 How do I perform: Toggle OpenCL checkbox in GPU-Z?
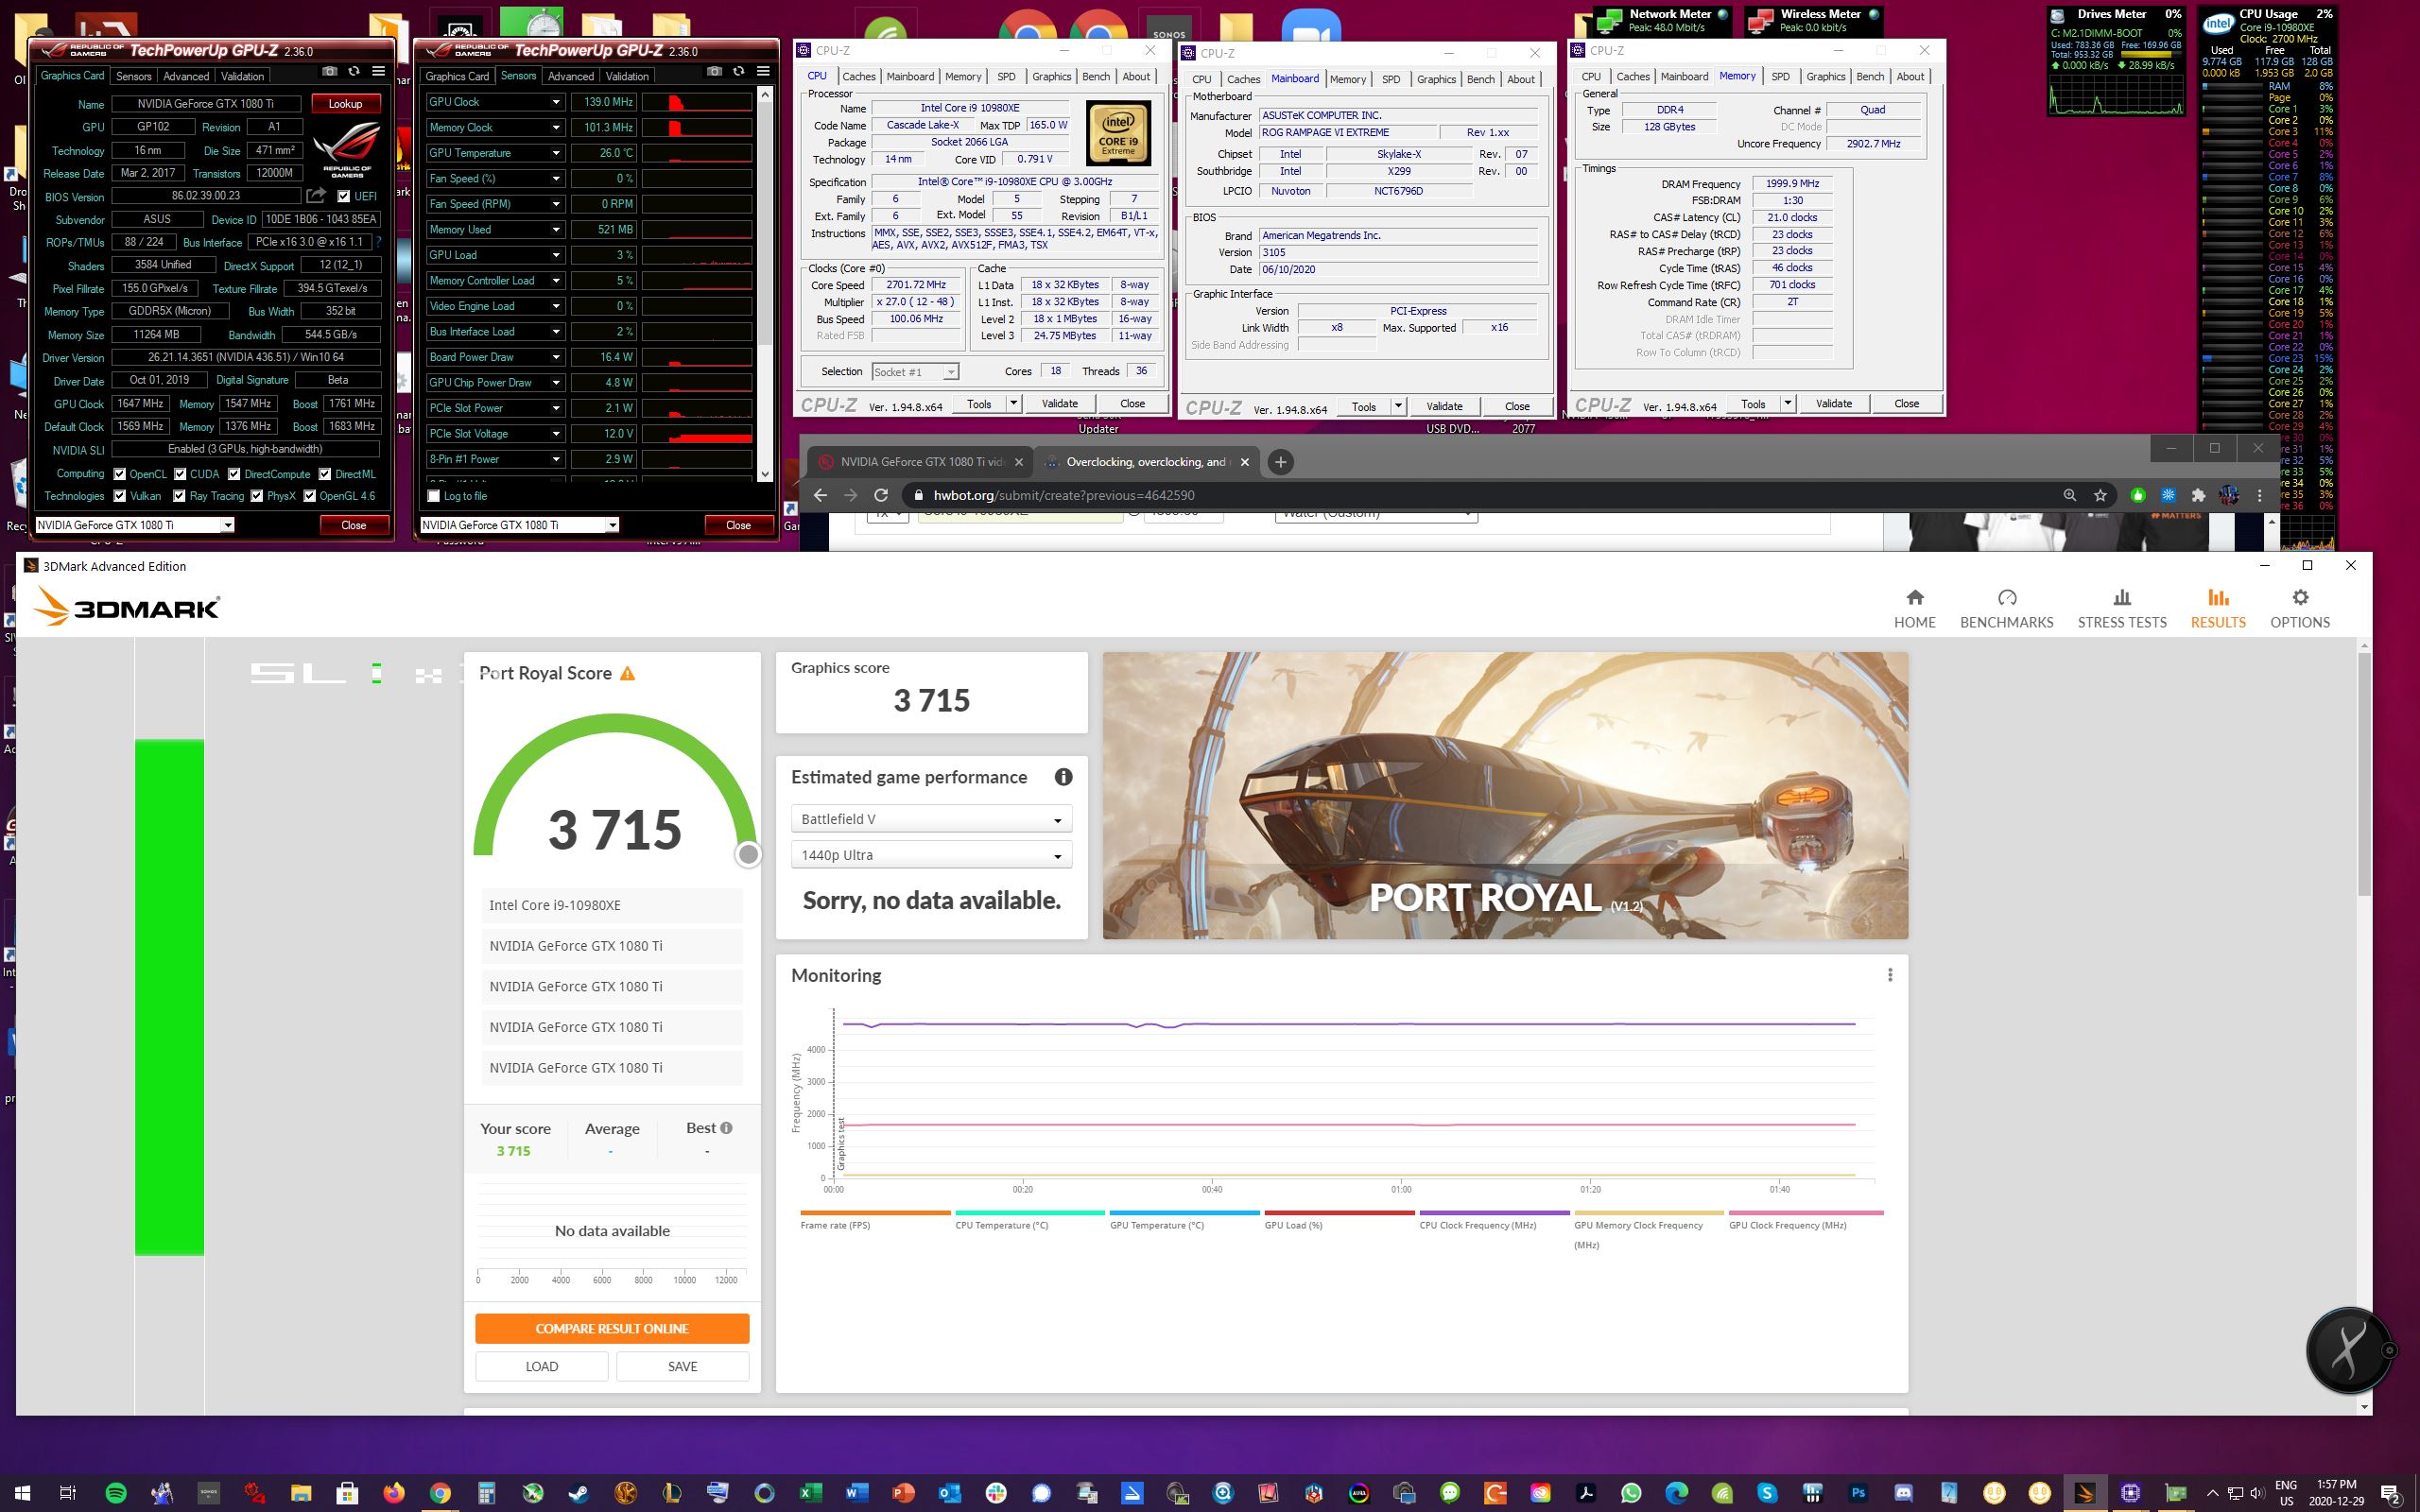(120, 474)
